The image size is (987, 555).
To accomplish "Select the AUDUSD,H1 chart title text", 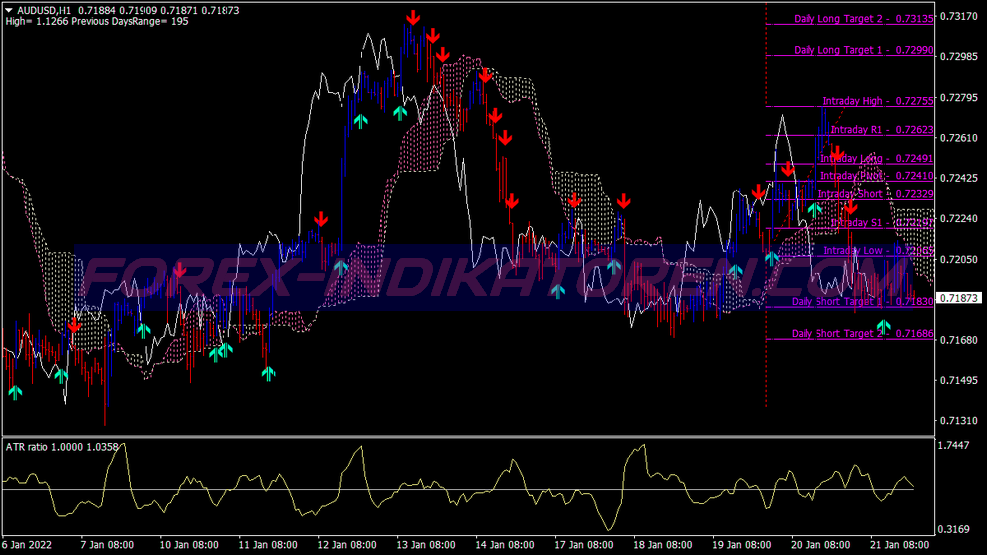I will (44, 10).
